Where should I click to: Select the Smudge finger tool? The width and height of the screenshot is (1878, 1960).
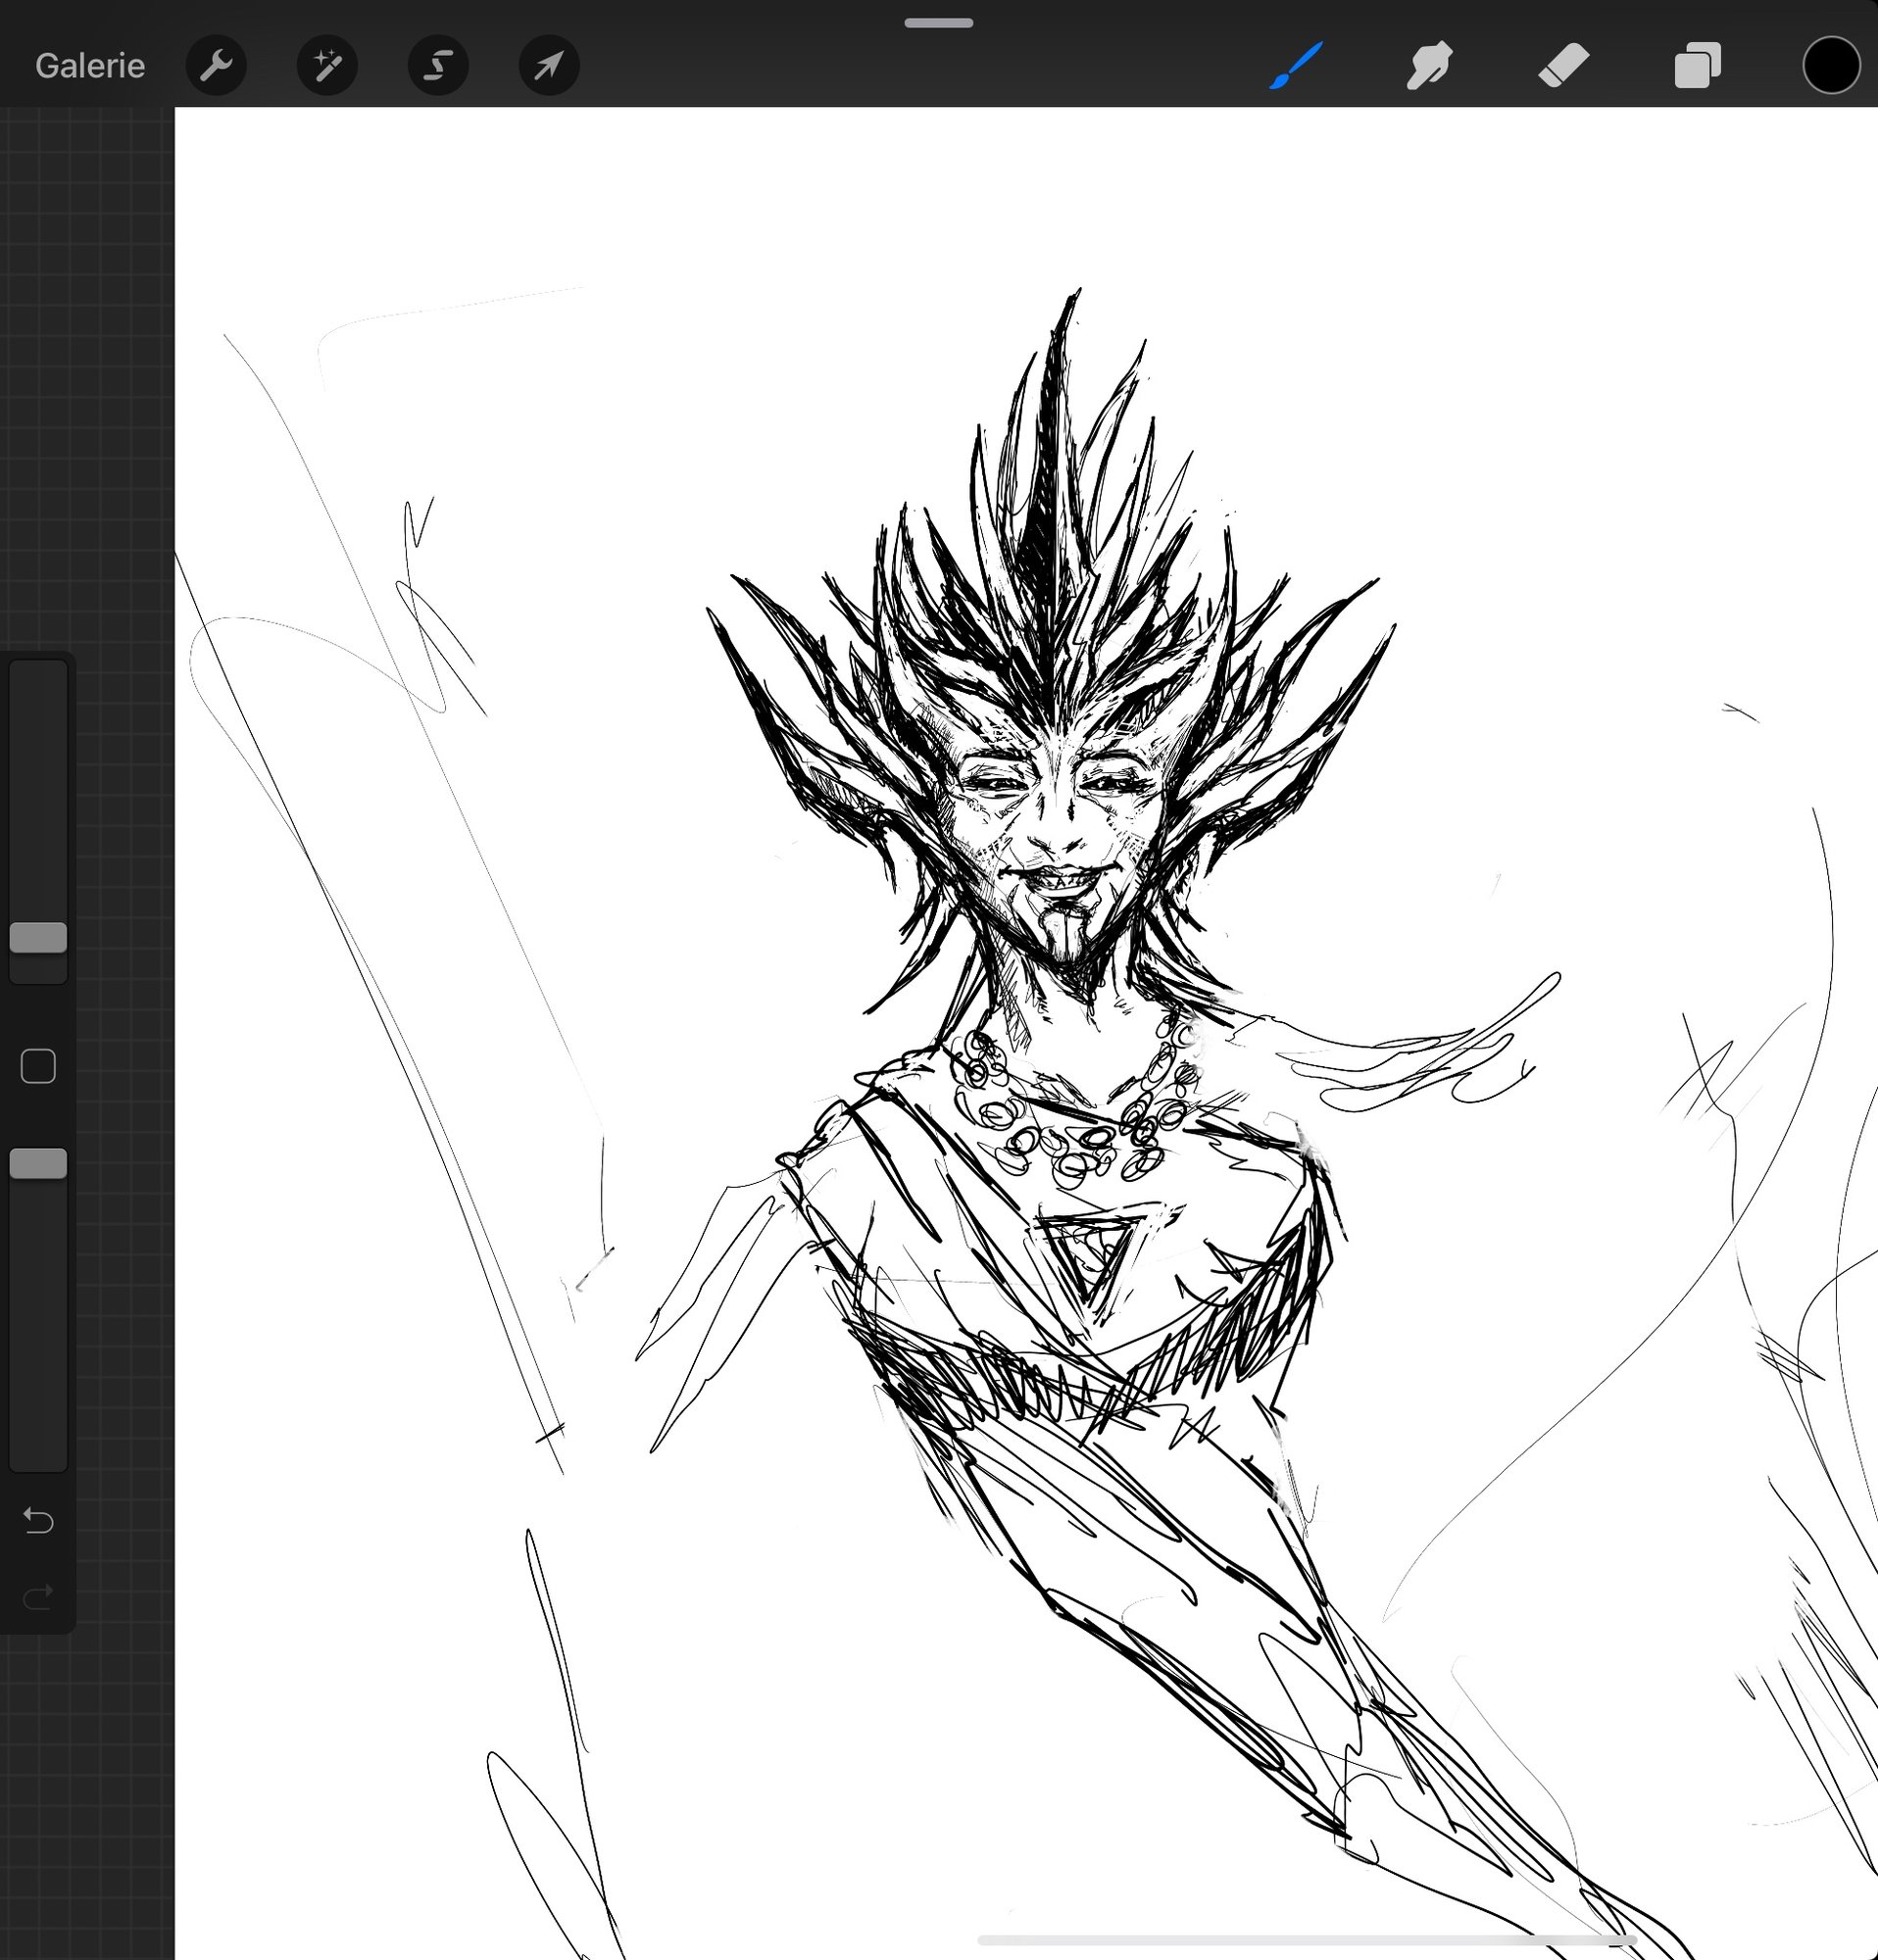tap(1430, 66)
